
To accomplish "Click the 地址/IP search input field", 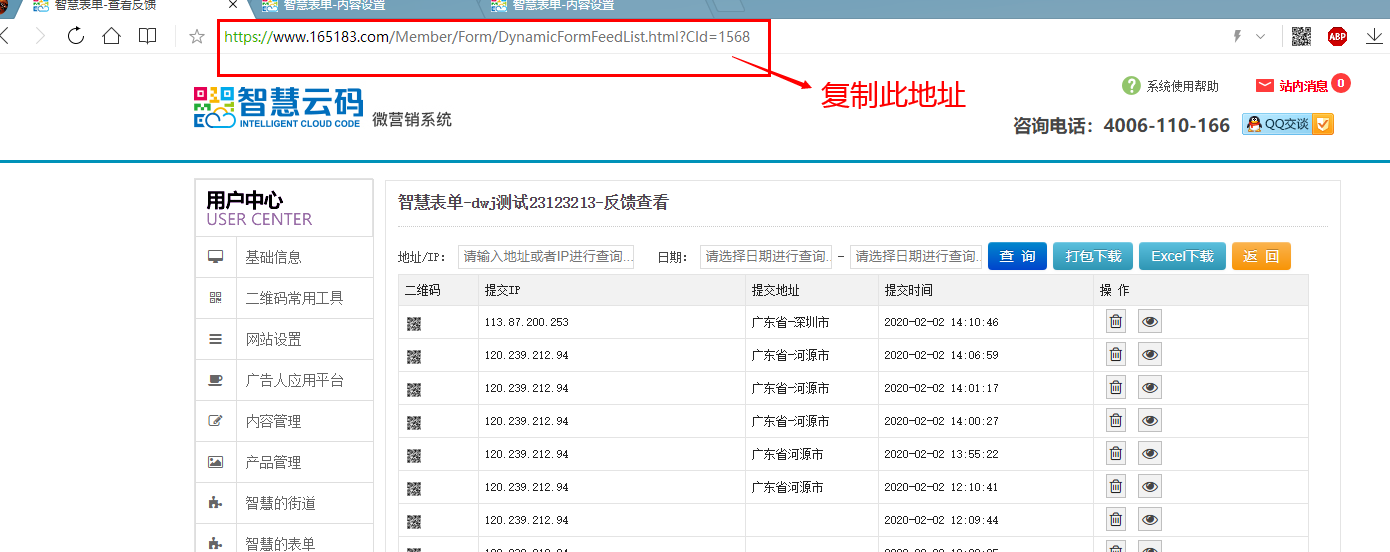I will click(x=547, y=257).
